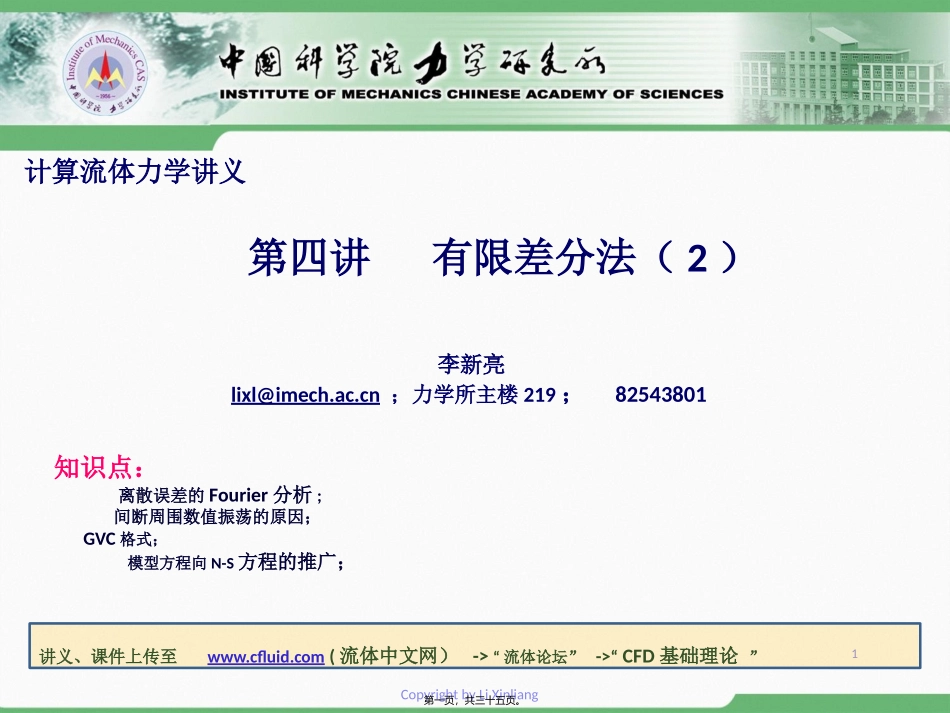This screenshot has width=950, height=713.
Task: Click the 力学所主楼 219 address text
Action: click(484, 395)
